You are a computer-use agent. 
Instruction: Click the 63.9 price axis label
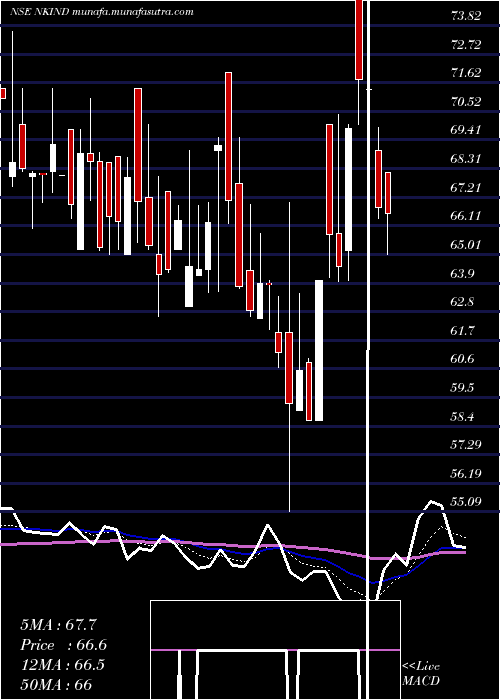pos(463,273)
